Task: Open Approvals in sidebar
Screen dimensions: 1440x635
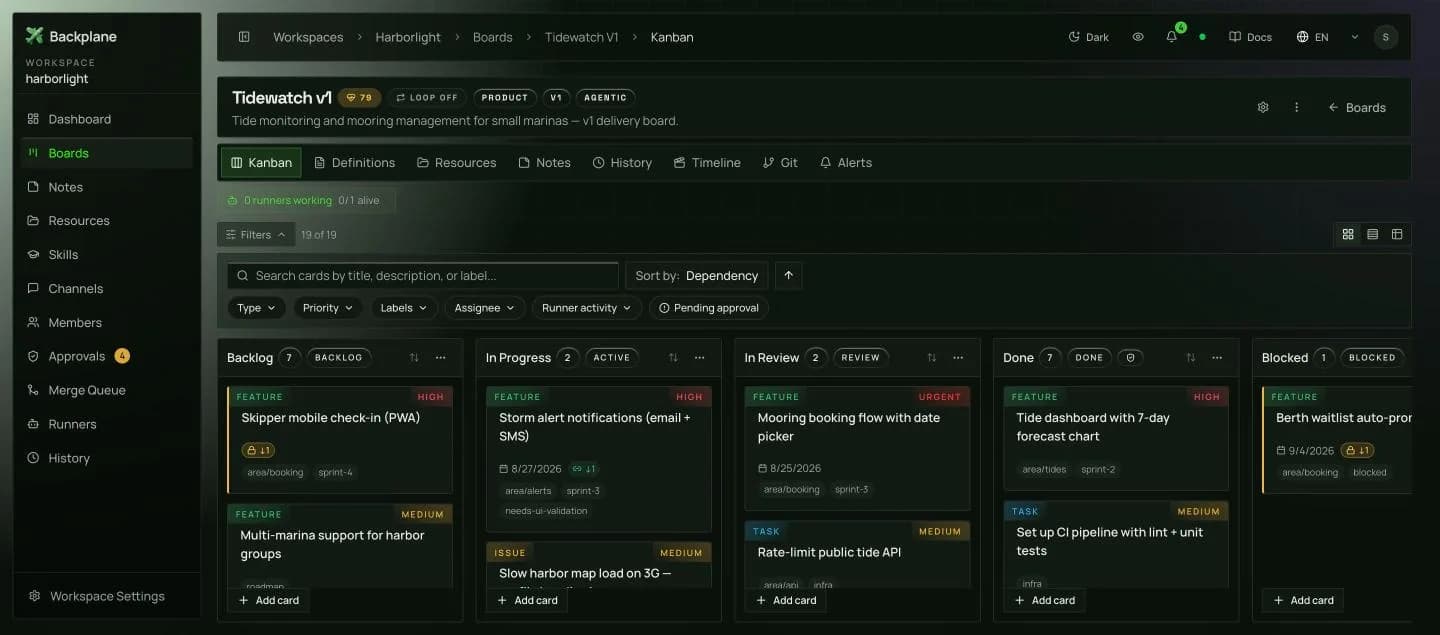Action: pyautogui.click(x=106, y=356)
